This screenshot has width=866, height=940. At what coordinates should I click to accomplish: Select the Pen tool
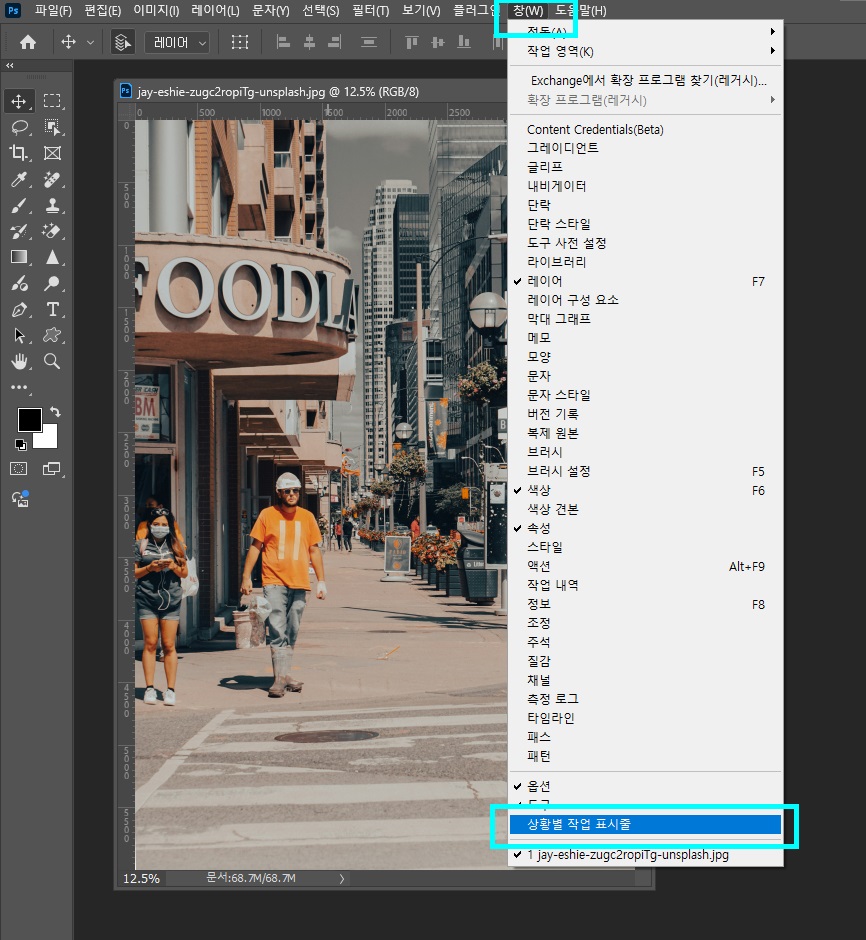click(17, 310)
